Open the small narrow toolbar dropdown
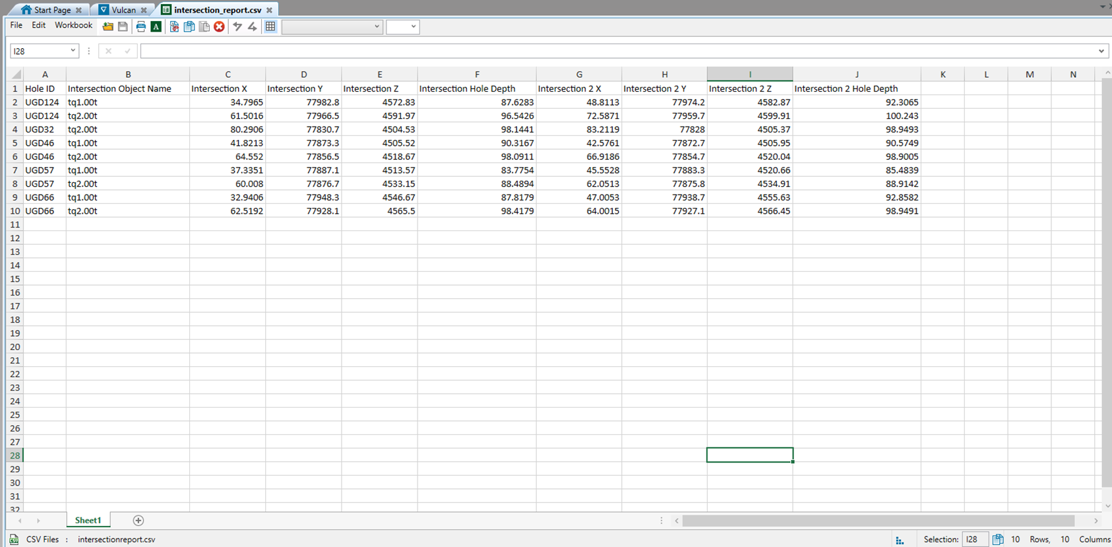 coord(402,27)
